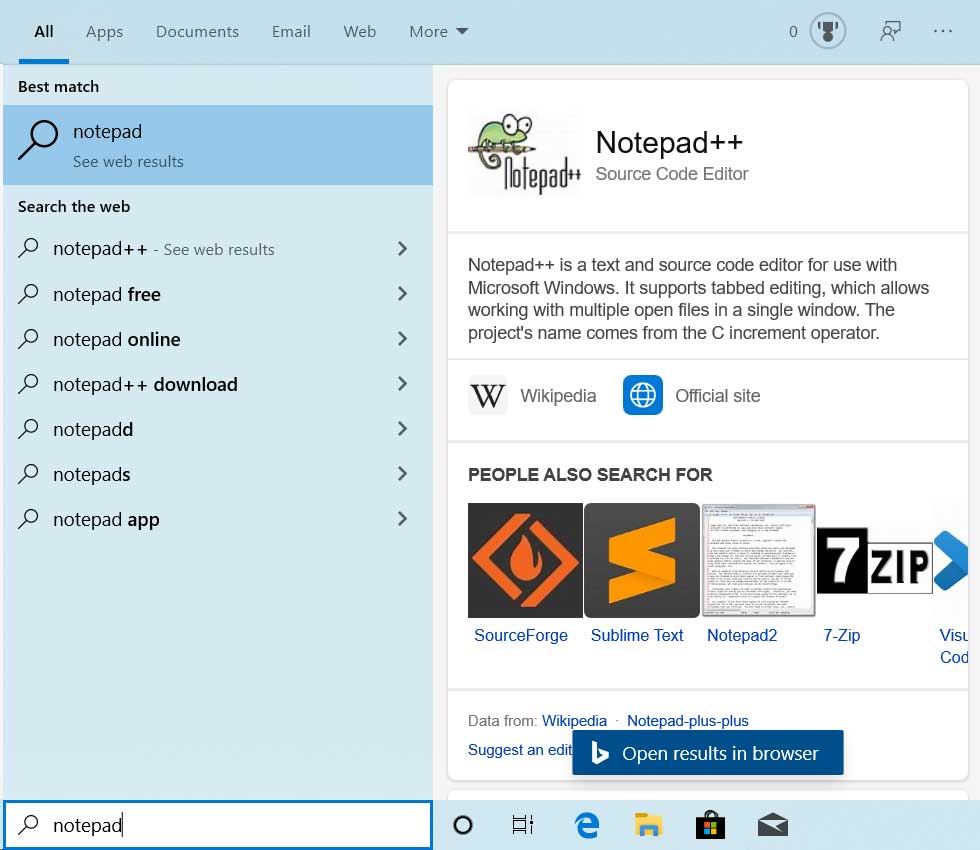Select the notepadd web suggestion
Viewport: 980px width, 850px height.
click(218, 429)
